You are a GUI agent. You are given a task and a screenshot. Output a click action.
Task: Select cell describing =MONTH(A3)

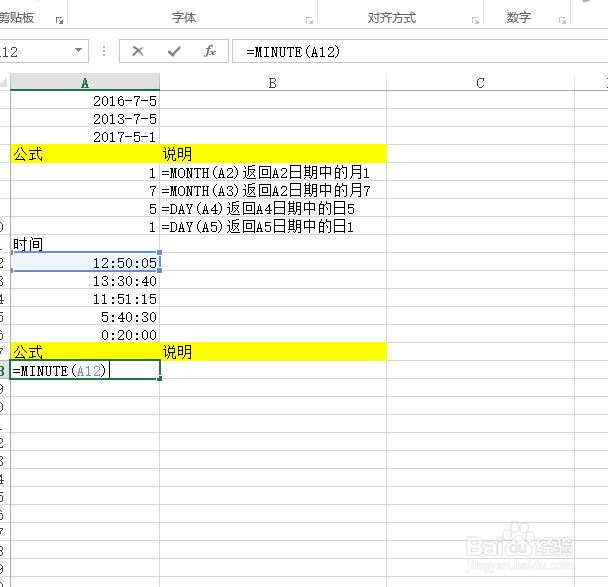click(x=273, y=190)
